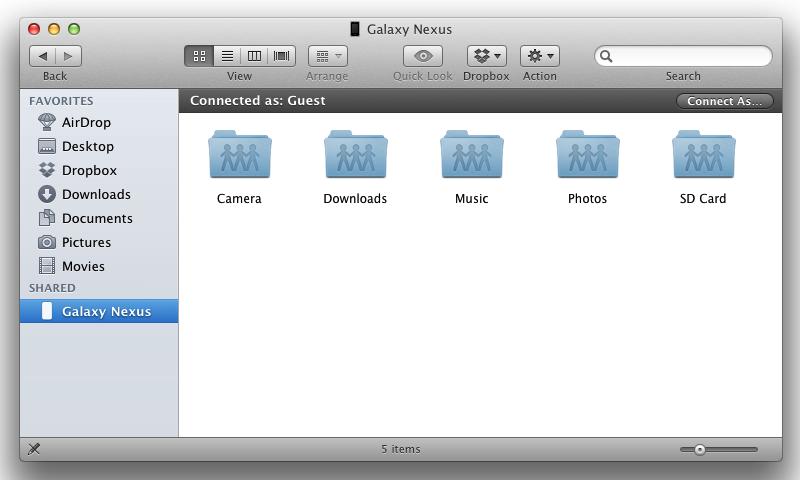The image size is (800, 480).
Task: Click the Quick Look eye button
Action: (x=423, y=56)
